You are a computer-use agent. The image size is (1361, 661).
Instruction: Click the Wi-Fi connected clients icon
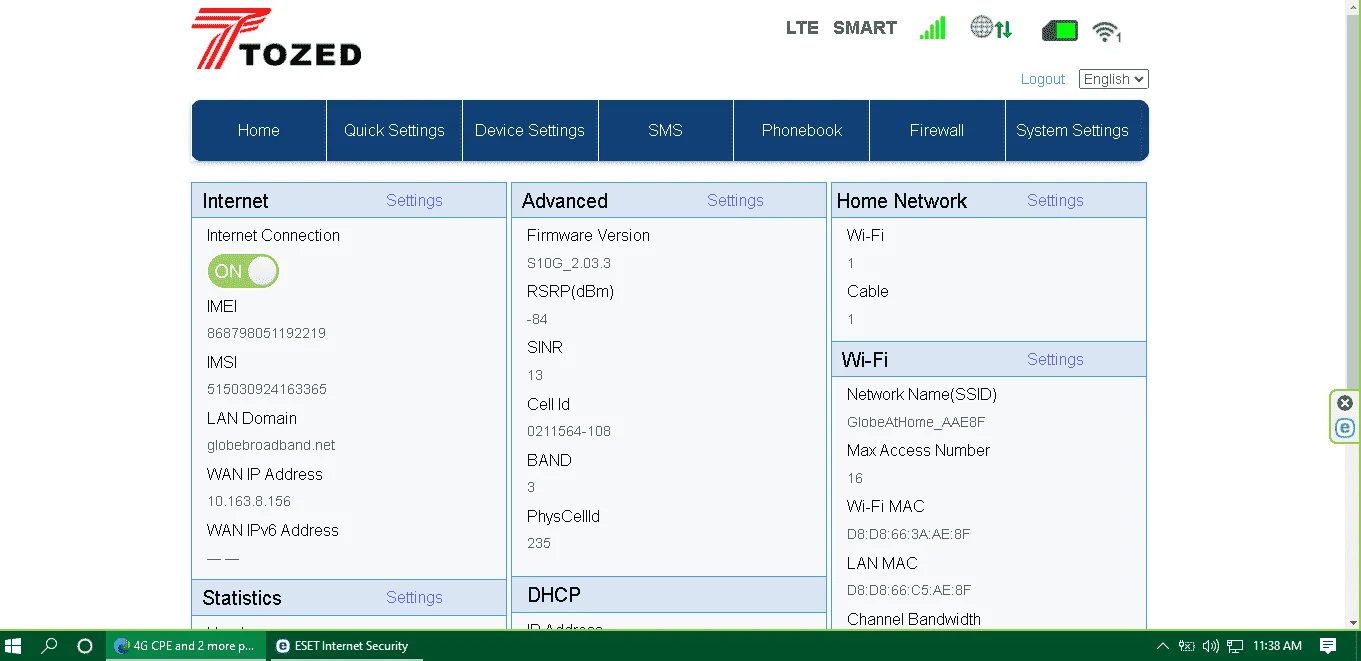coord(1106,31)
